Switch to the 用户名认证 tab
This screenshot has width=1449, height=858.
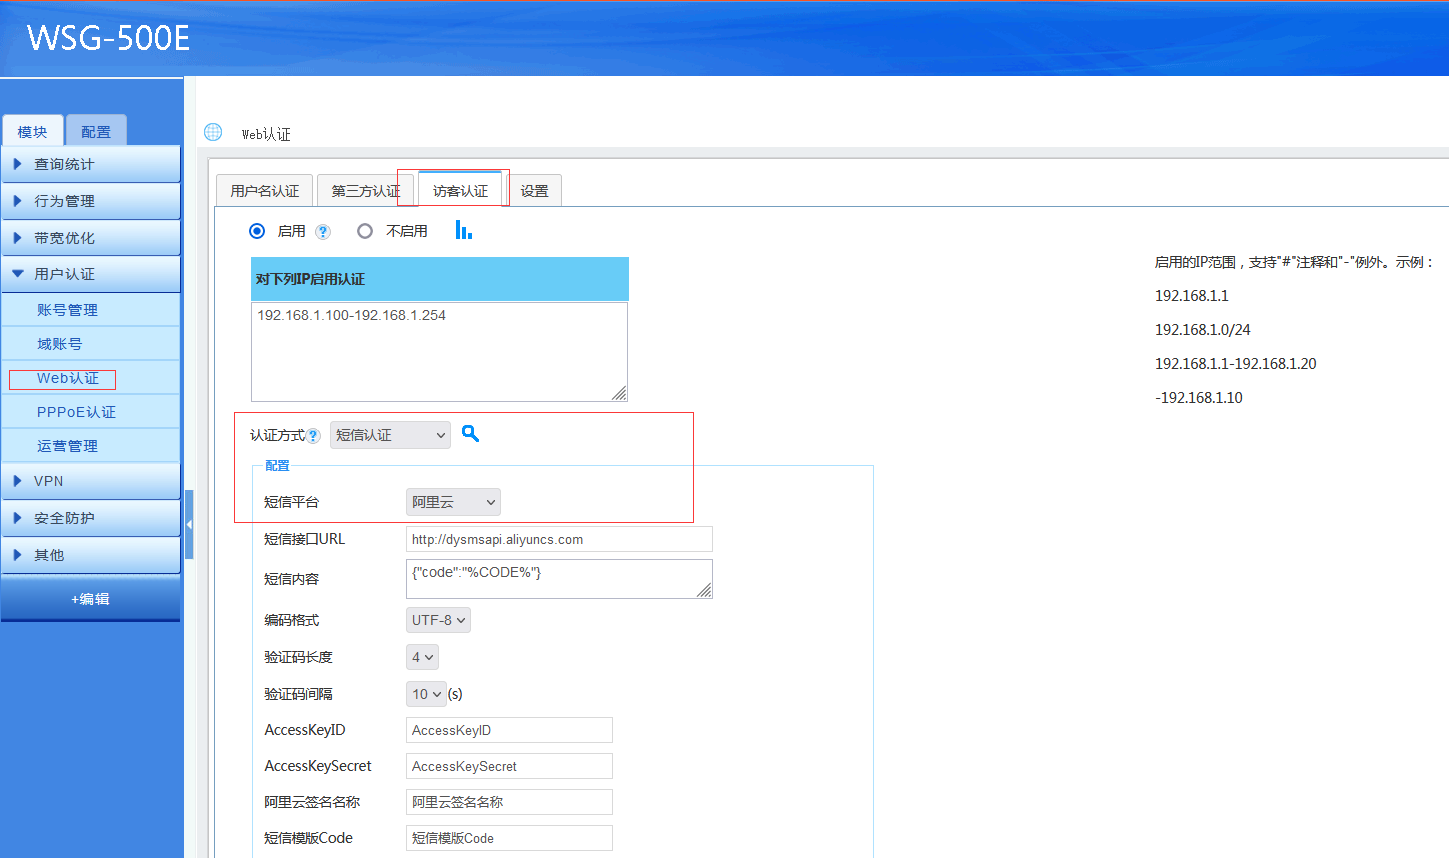click(x=265, y=191)
